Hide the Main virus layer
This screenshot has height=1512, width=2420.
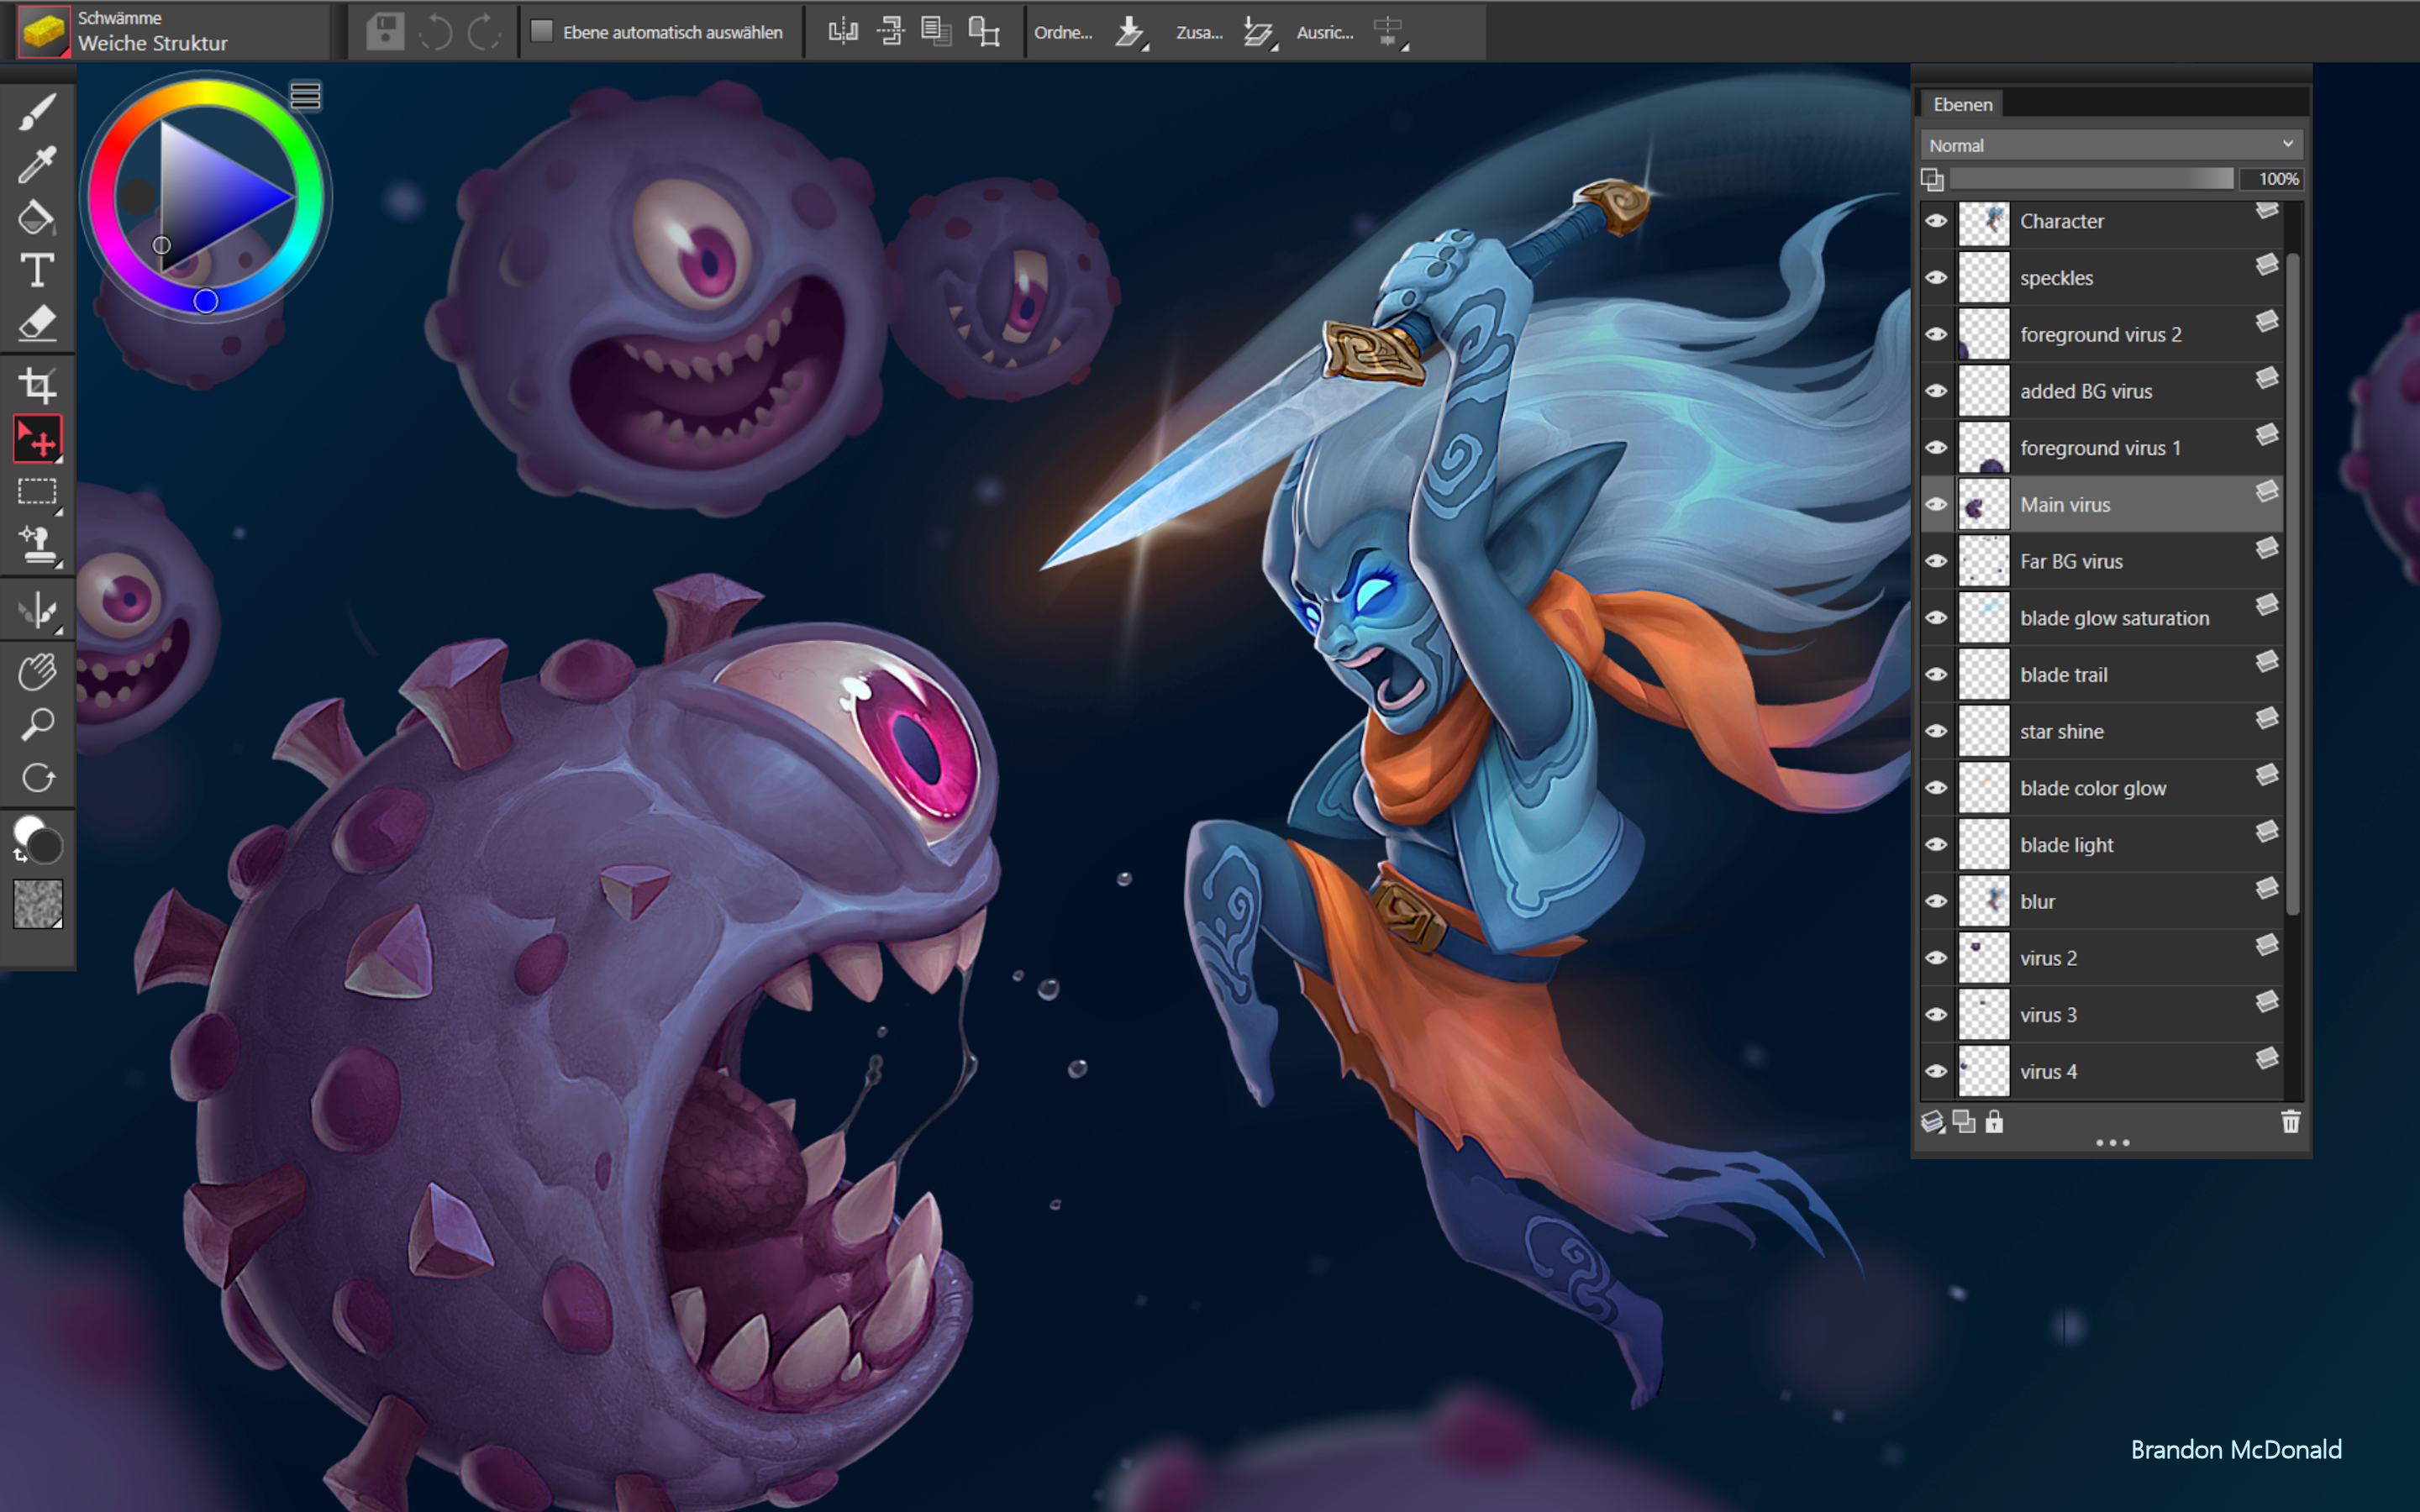[1936, 504]
